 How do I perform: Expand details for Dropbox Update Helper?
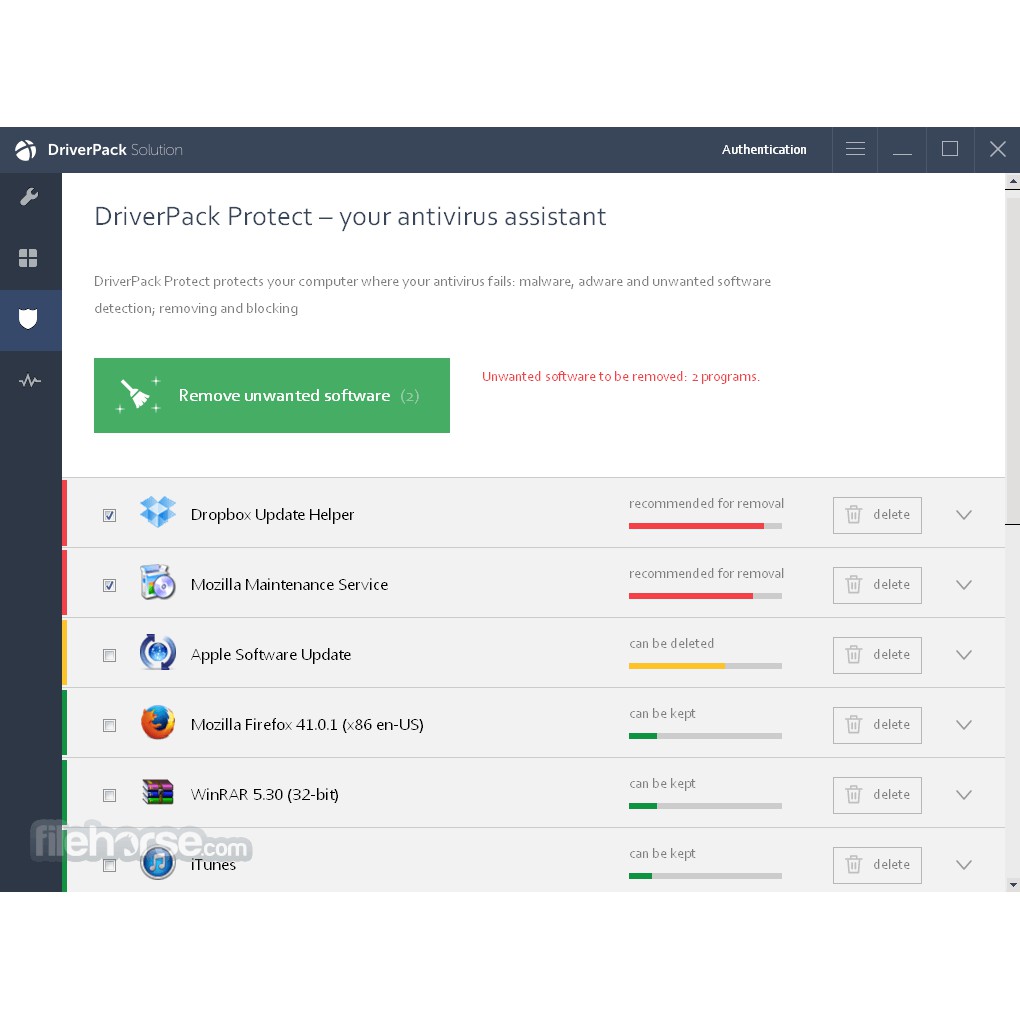(x=964, y=515)
